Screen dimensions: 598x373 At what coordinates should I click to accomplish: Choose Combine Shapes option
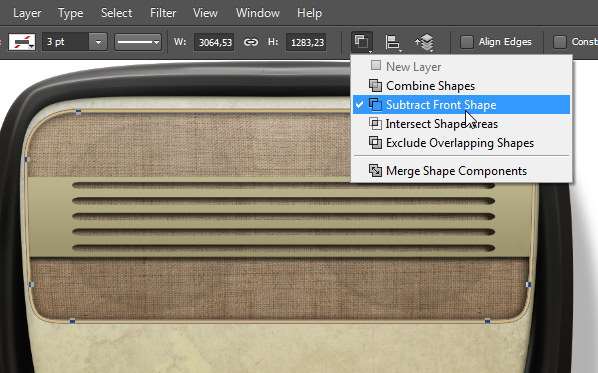tap(461, 85)
